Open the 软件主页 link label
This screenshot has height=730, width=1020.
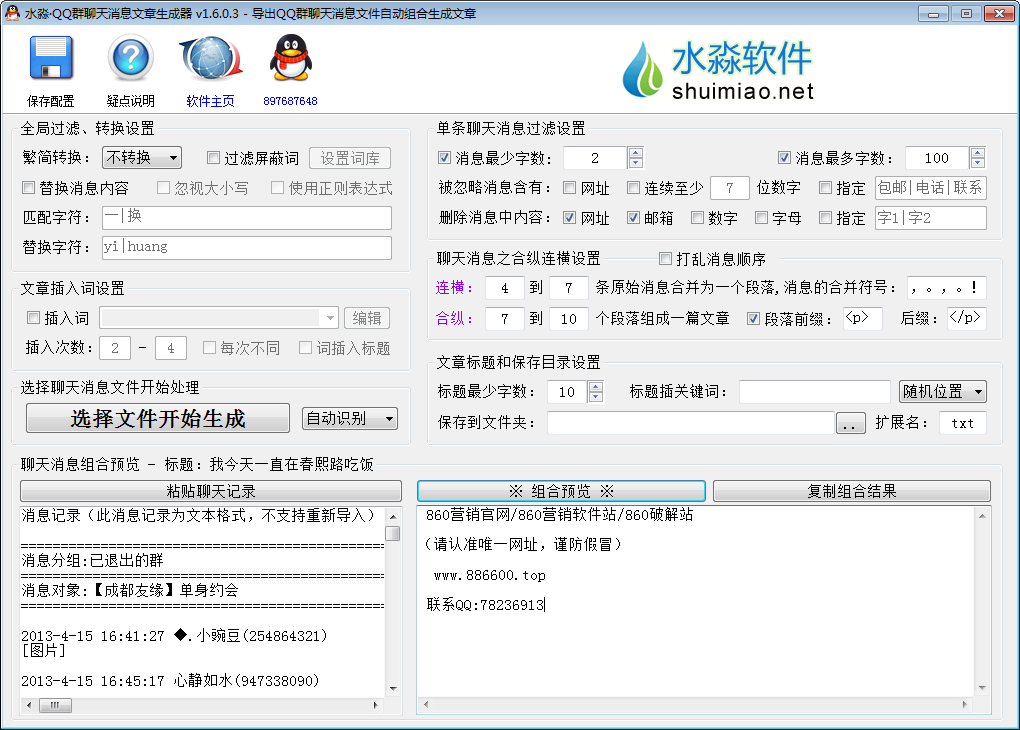click(x=210, y=101)
